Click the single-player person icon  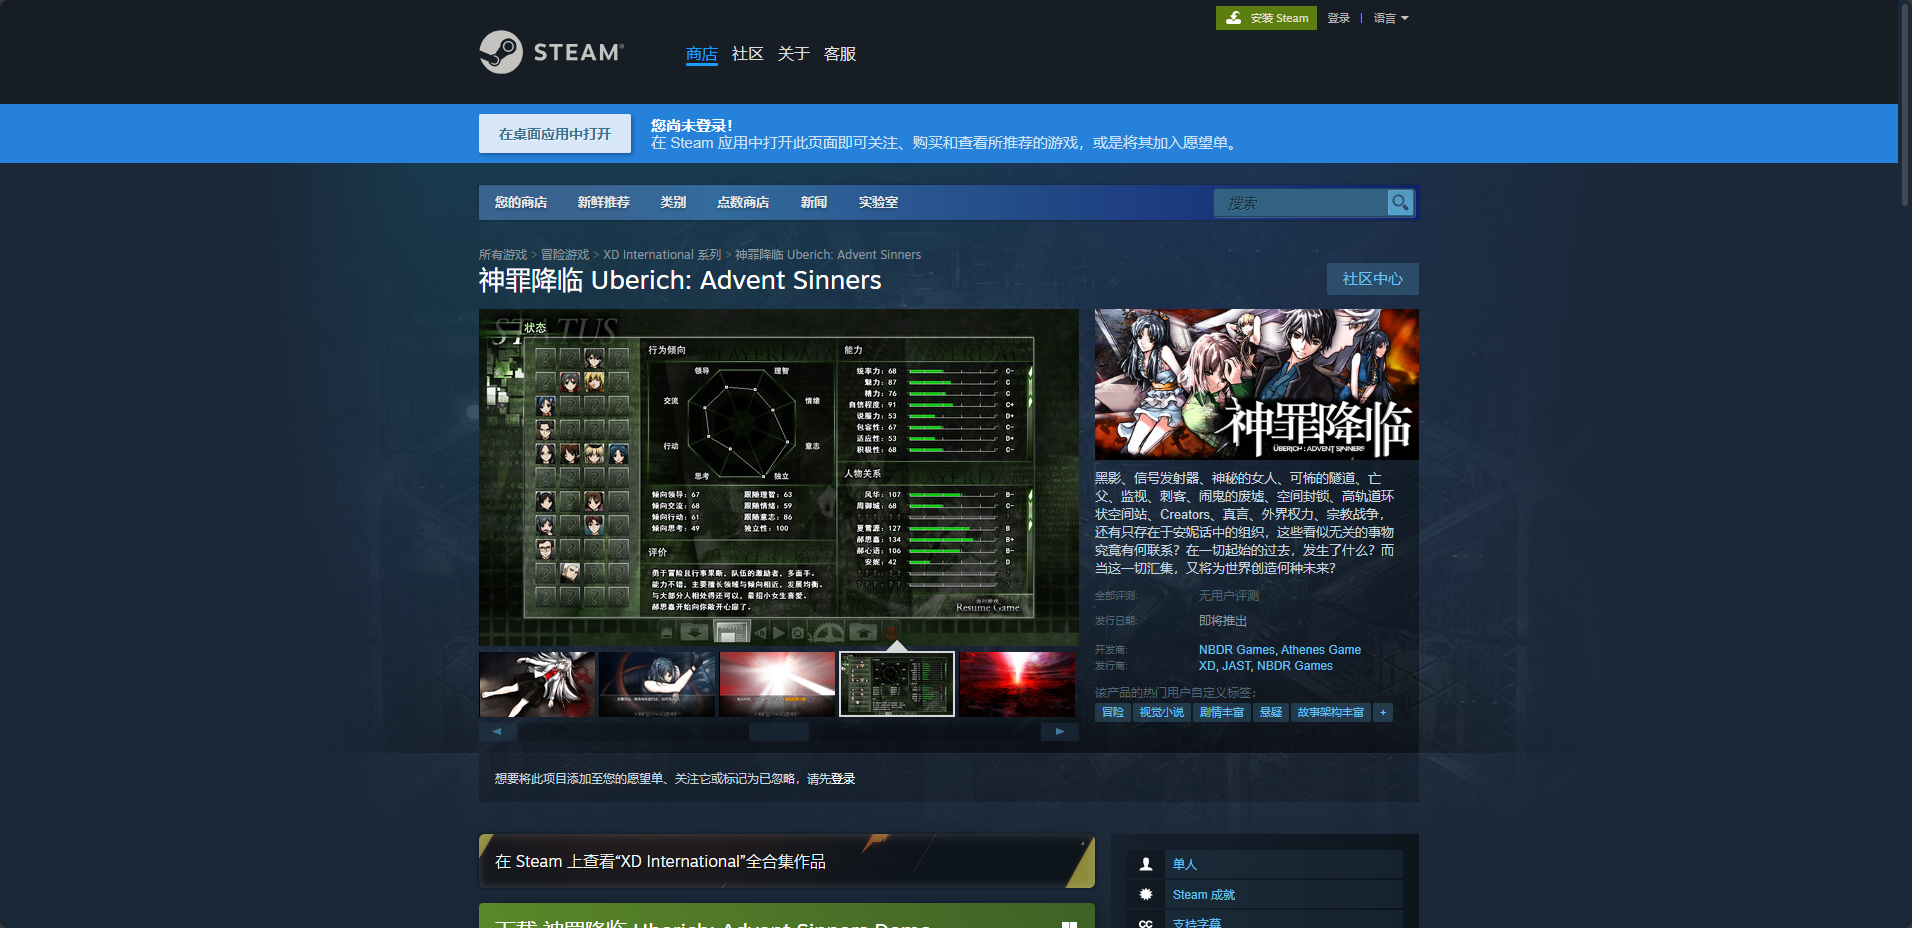[1146, 864]
